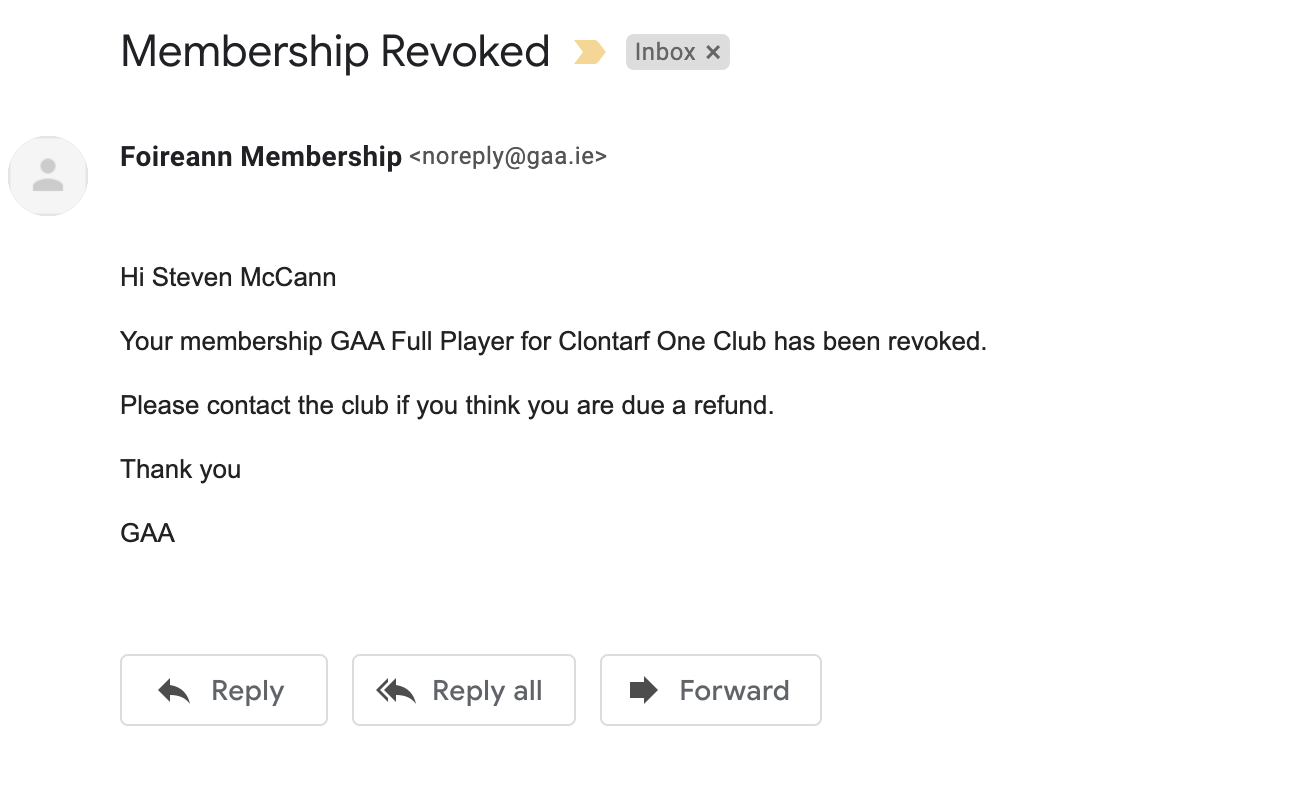Click the Reply all button

464,690
